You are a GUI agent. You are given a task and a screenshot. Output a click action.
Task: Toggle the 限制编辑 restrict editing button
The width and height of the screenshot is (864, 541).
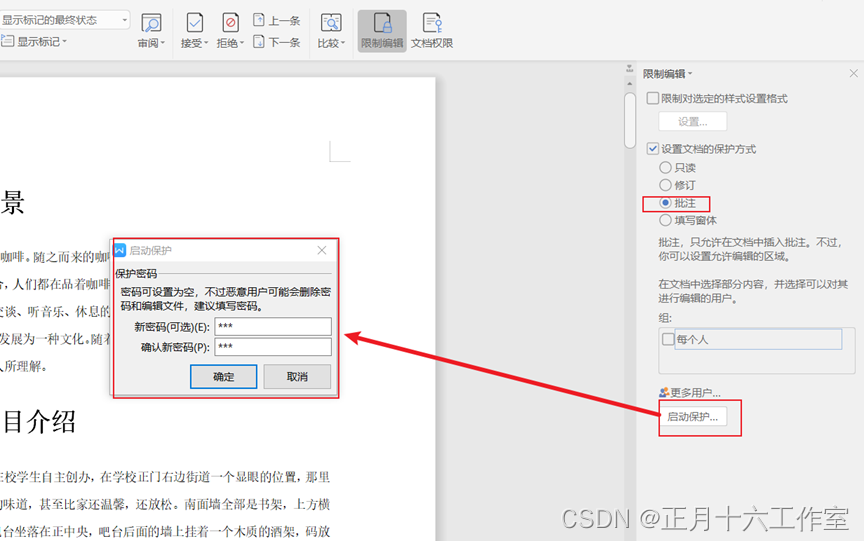[x=382, y=31]
